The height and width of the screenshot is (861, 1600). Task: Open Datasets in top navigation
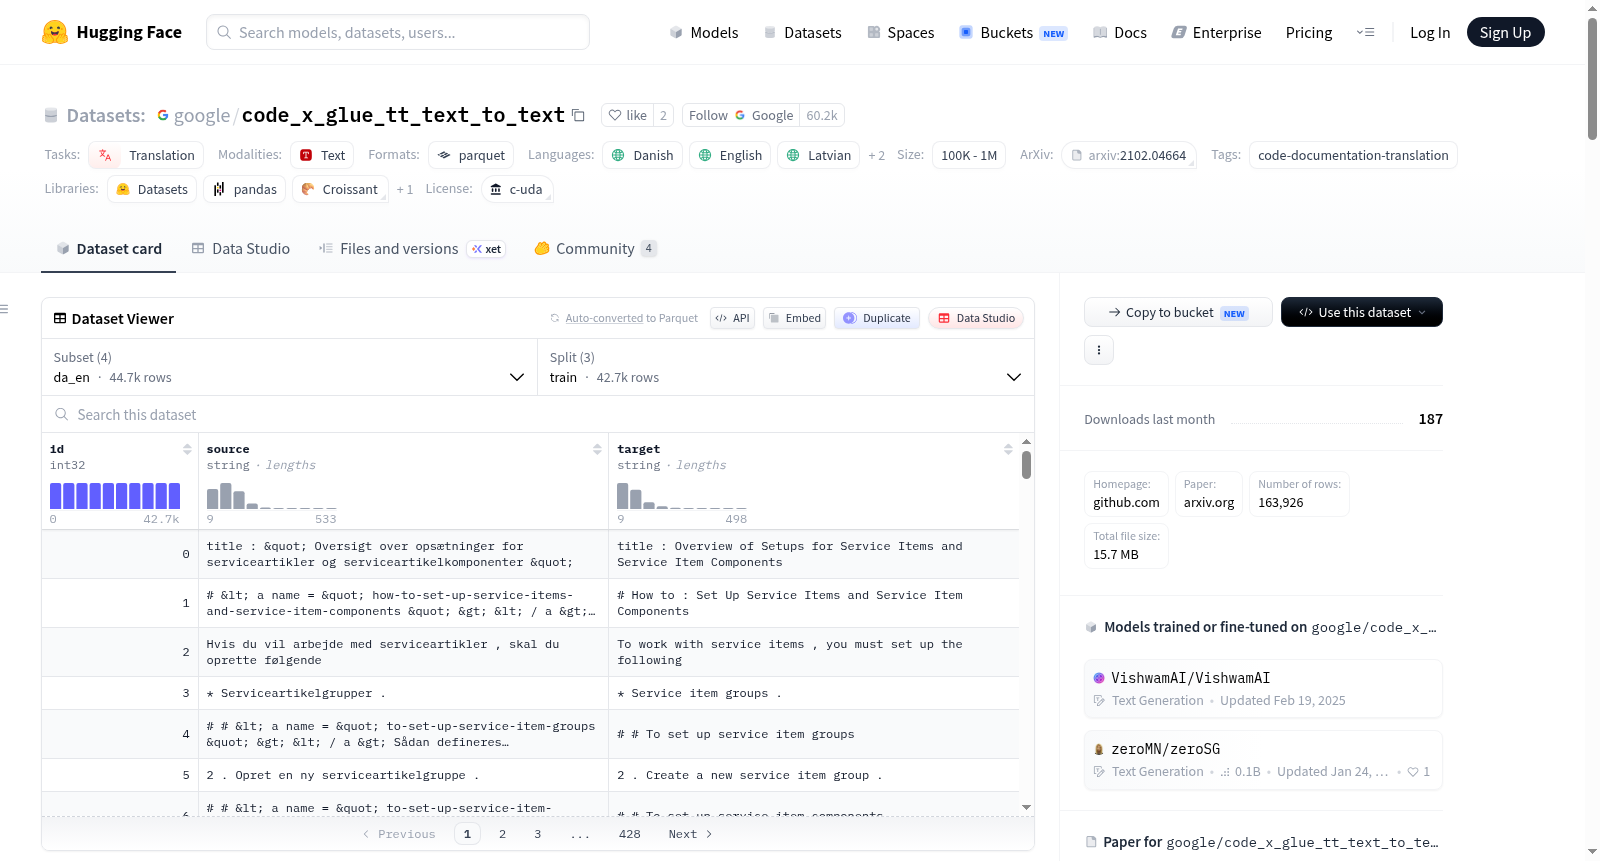click(x=802, y=32)
